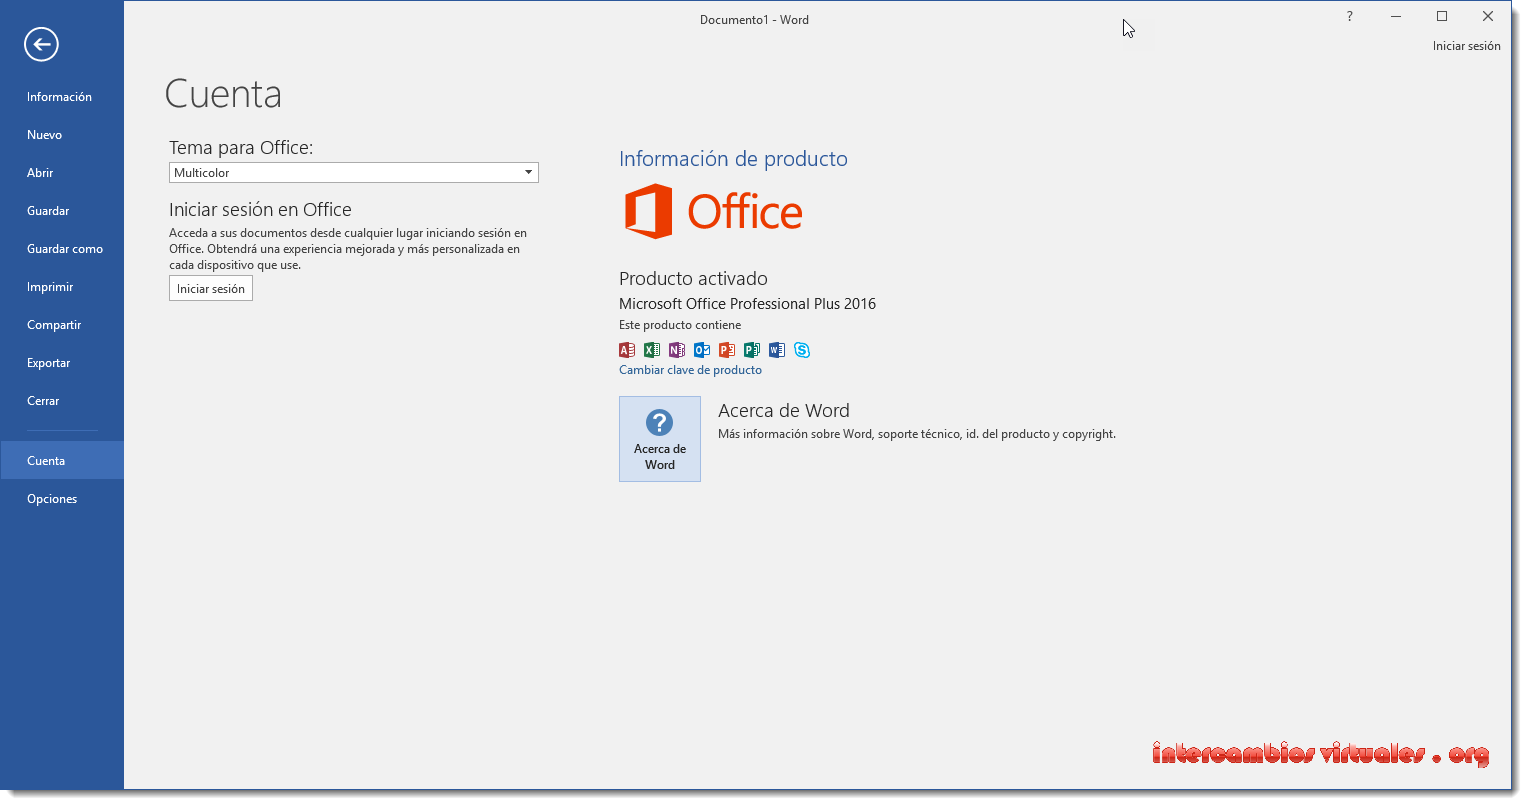
Task: Click the 'Microsoft Office Professional Plus 2016' text
Action: coord(747,304)
